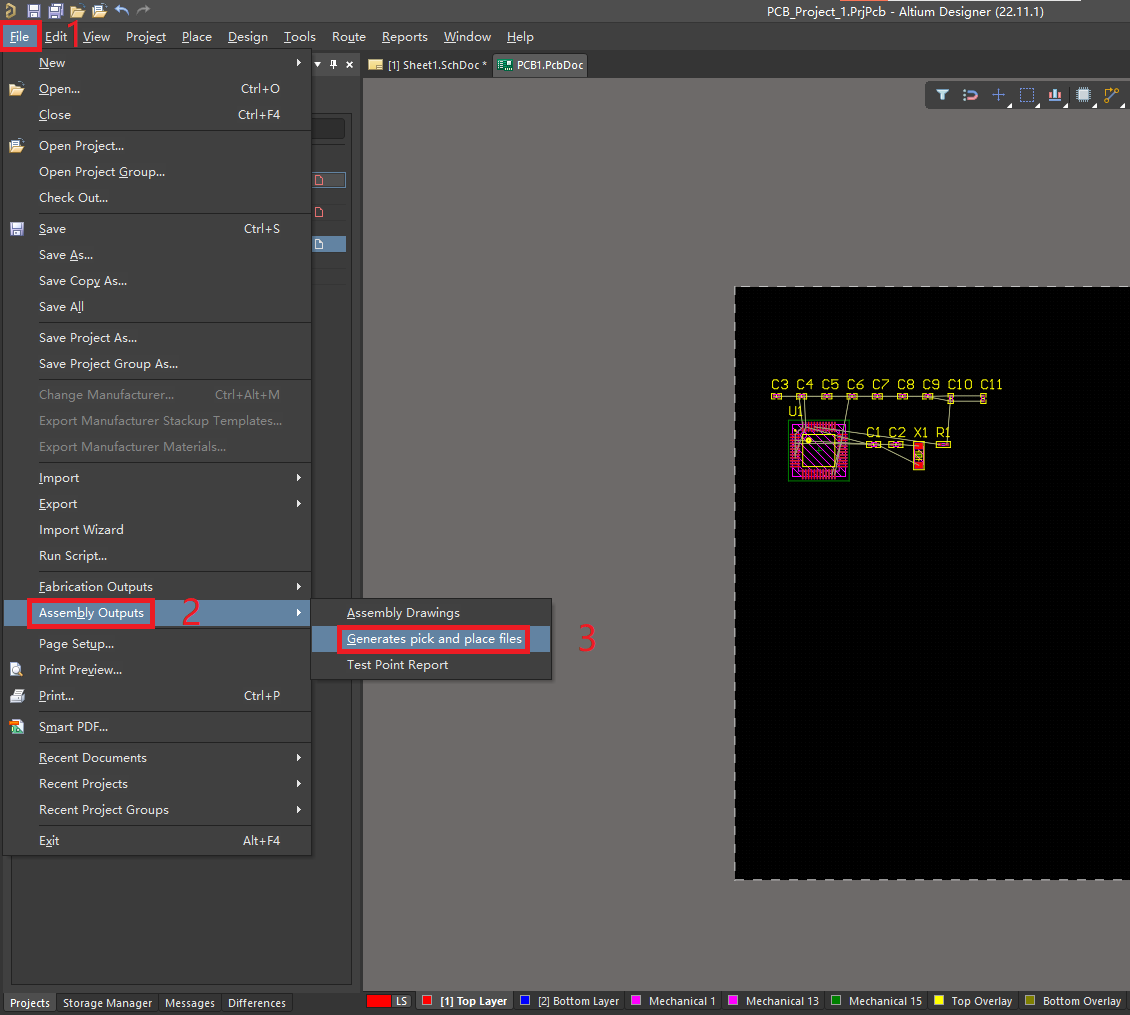Click the floppy icon beside Save entry
1130x1015 pixels.
[x=17, y=229]
